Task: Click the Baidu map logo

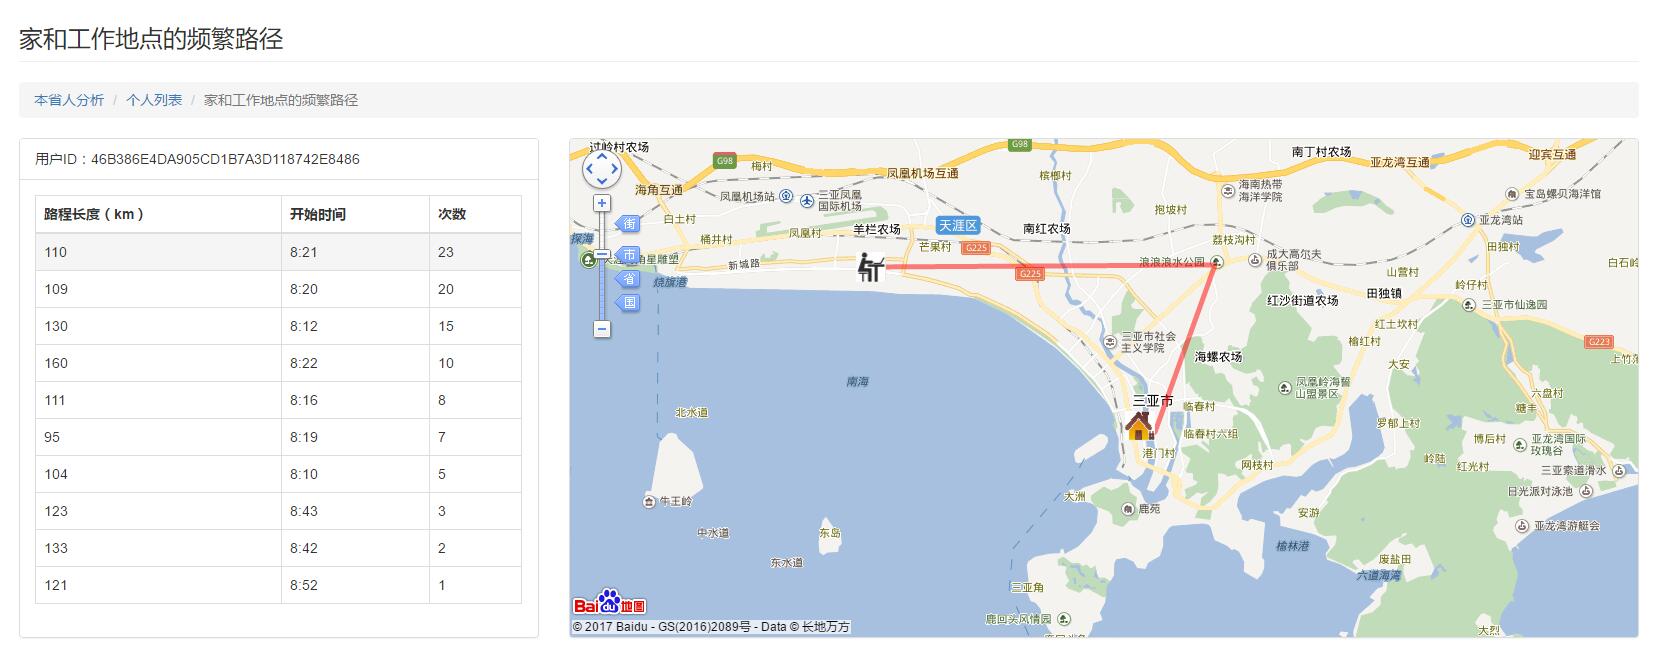Action: tap(609, 604)
